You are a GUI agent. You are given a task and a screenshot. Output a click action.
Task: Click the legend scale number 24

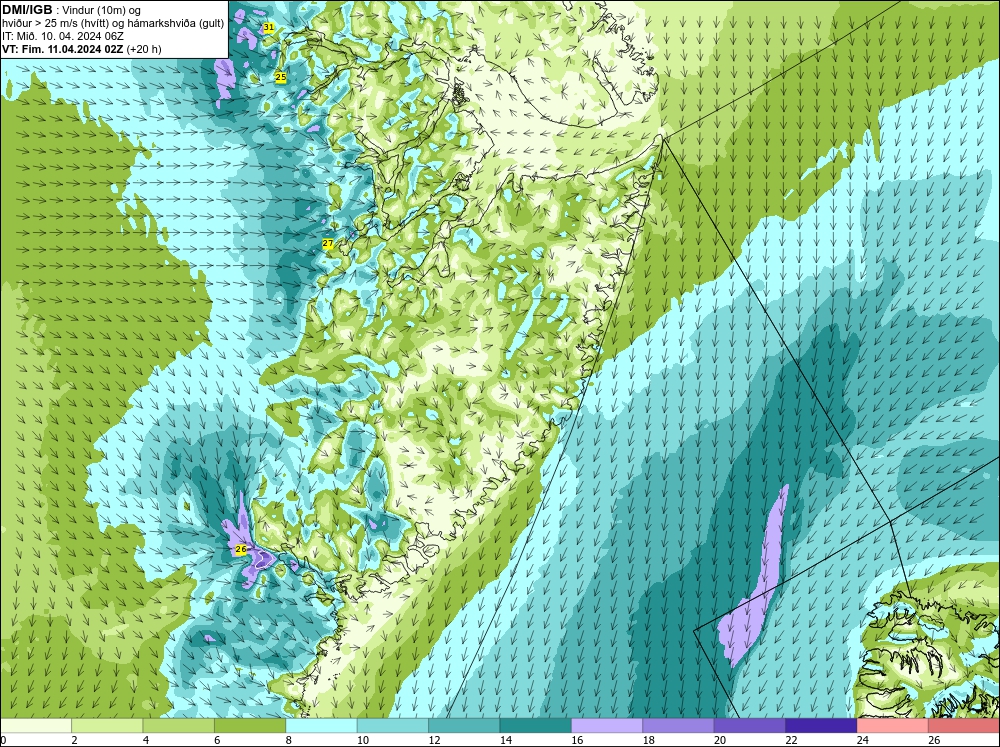click(862, 740)
